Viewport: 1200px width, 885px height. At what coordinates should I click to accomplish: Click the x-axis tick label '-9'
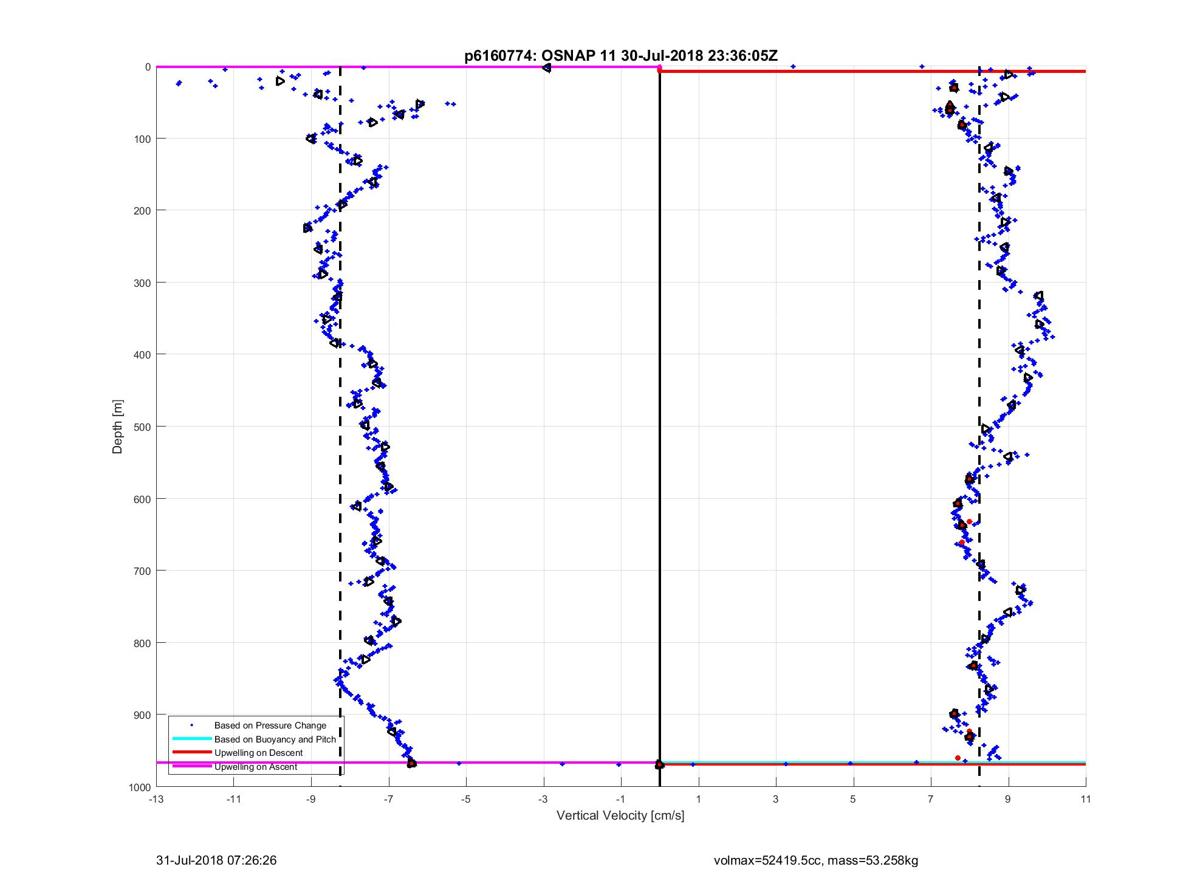coord(310,799)
